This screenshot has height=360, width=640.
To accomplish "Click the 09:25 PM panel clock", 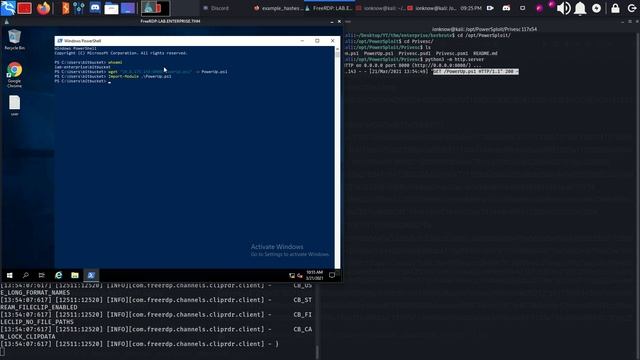I will [471, 8].
